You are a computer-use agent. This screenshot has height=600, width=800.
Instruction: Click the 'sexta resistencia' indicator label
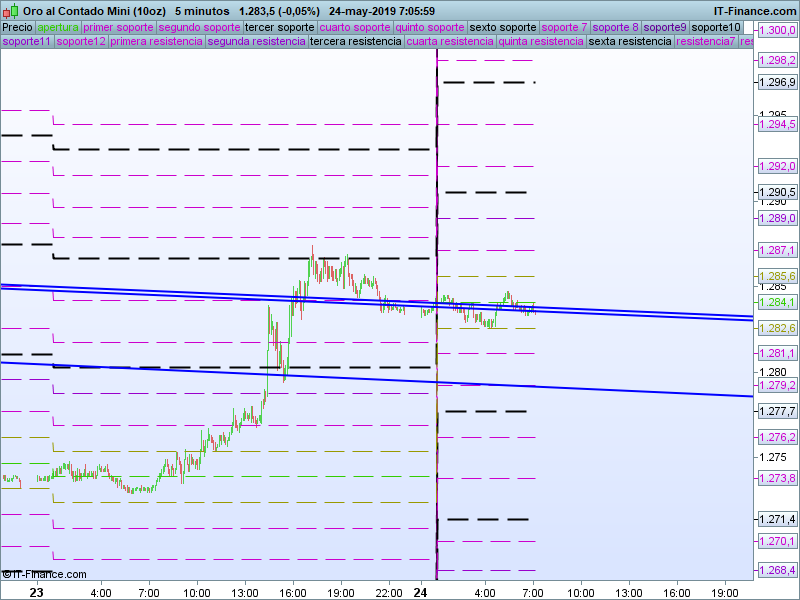click(630, 42)
